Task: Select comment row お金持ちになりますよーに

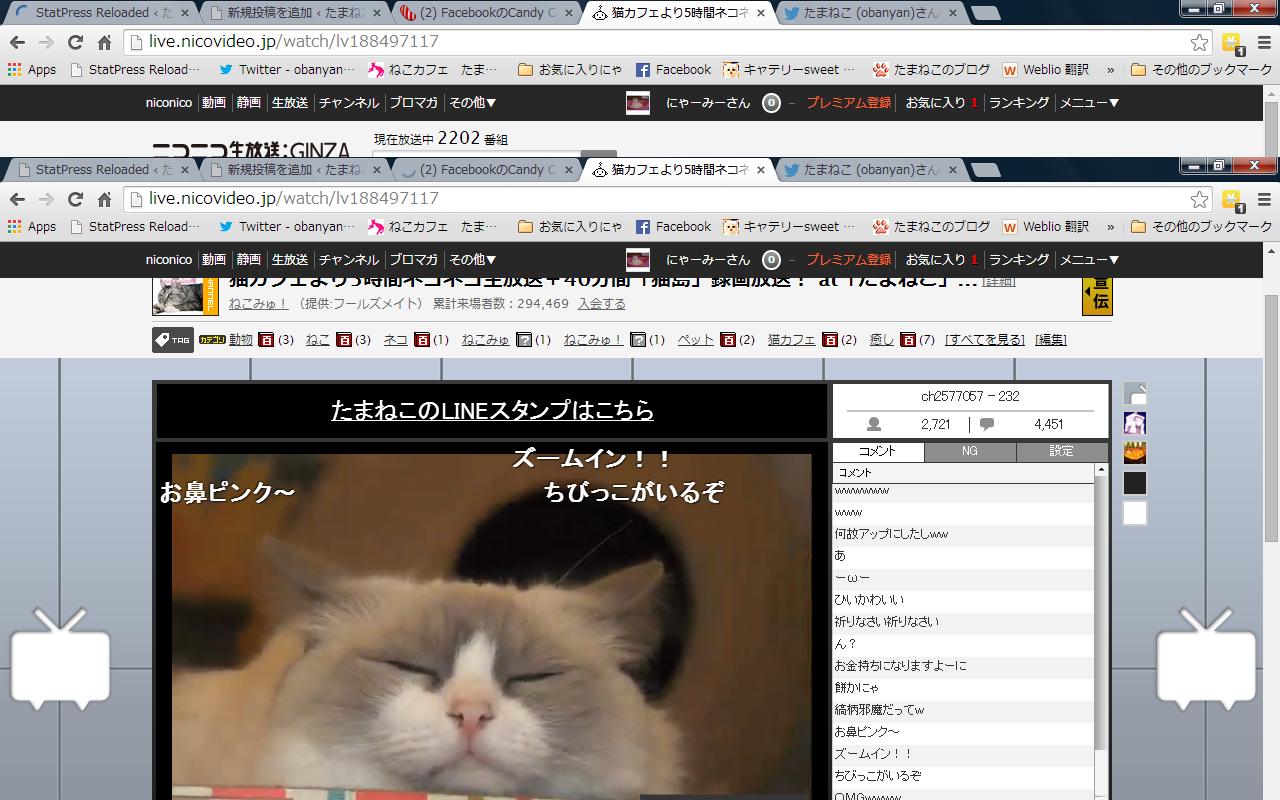Action: [964, 666]
